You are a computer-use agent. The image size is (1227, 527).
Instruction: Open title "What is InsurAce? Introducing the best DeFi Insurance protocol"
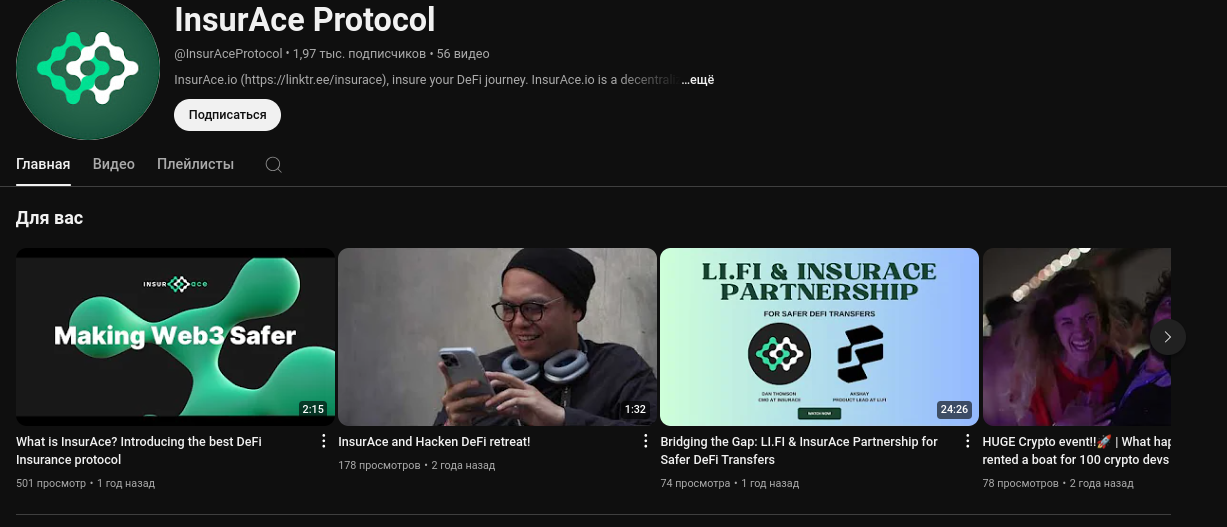(x=139, y=451)
